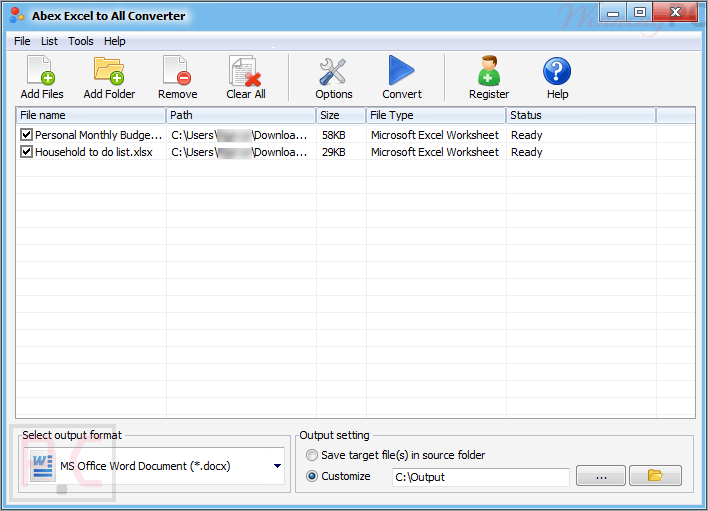The image size is (708, 511).
Task: Click Ready status of Personal Monthly Budget row
Action: coord(526,135)
